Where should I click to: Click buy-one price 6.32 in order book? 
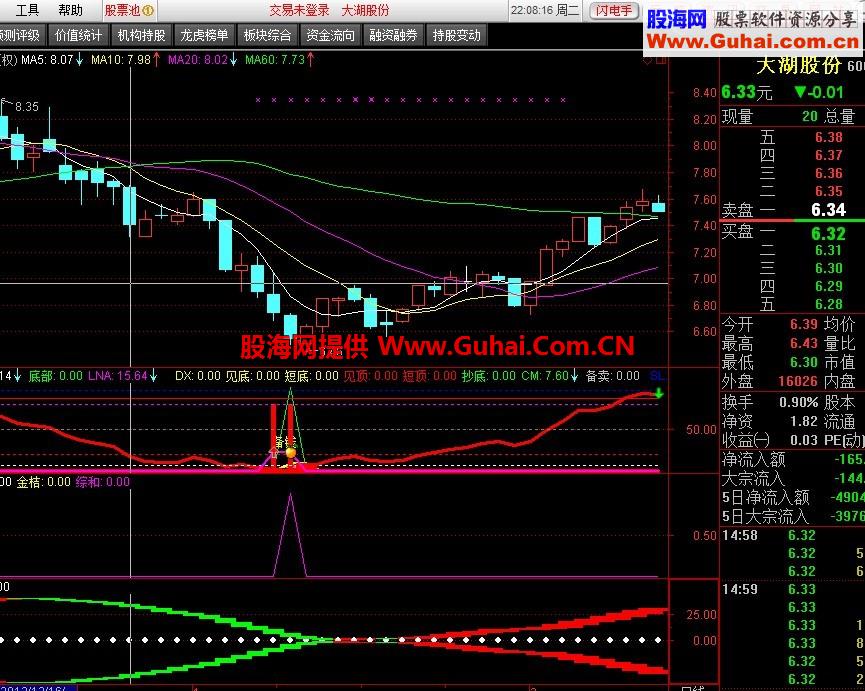(828, 233)
